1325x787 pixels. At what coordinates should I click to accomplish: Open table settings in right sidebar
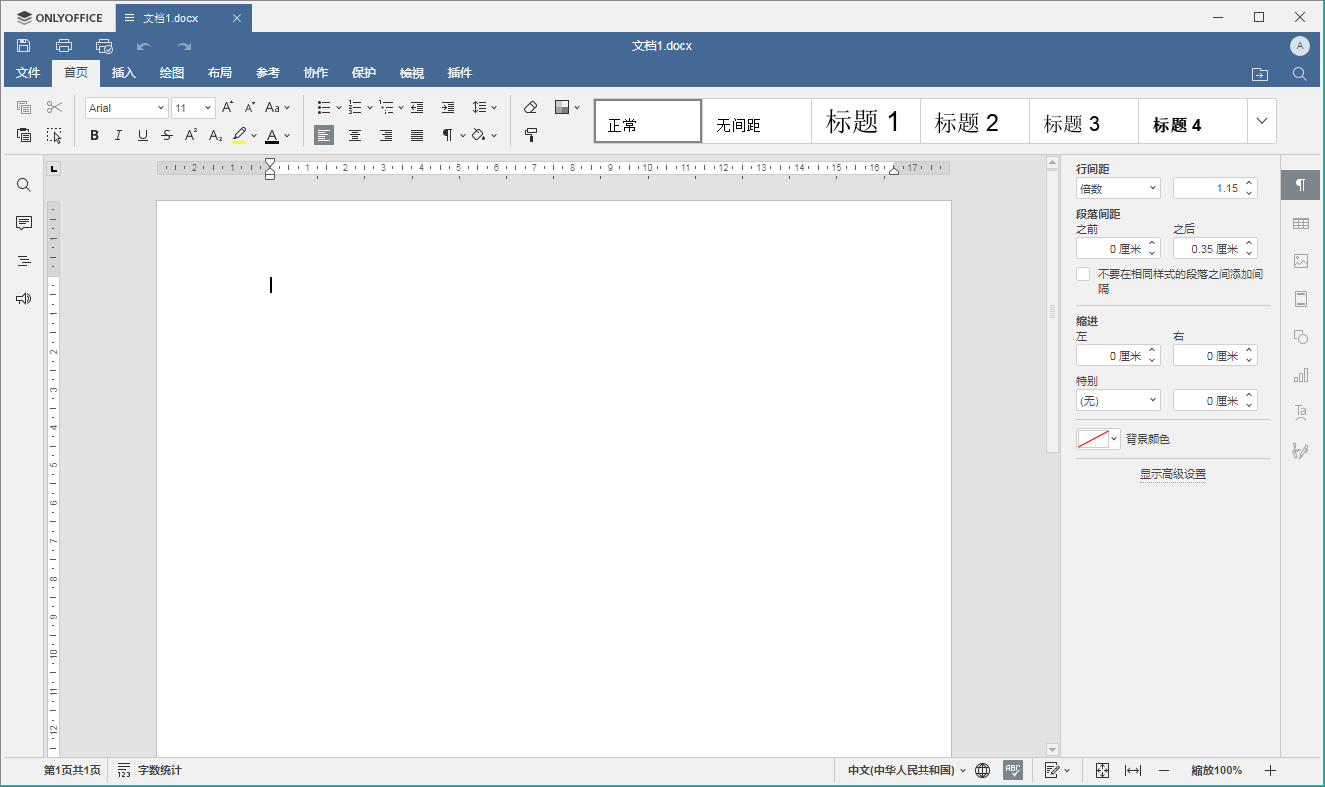[1300, 223]
